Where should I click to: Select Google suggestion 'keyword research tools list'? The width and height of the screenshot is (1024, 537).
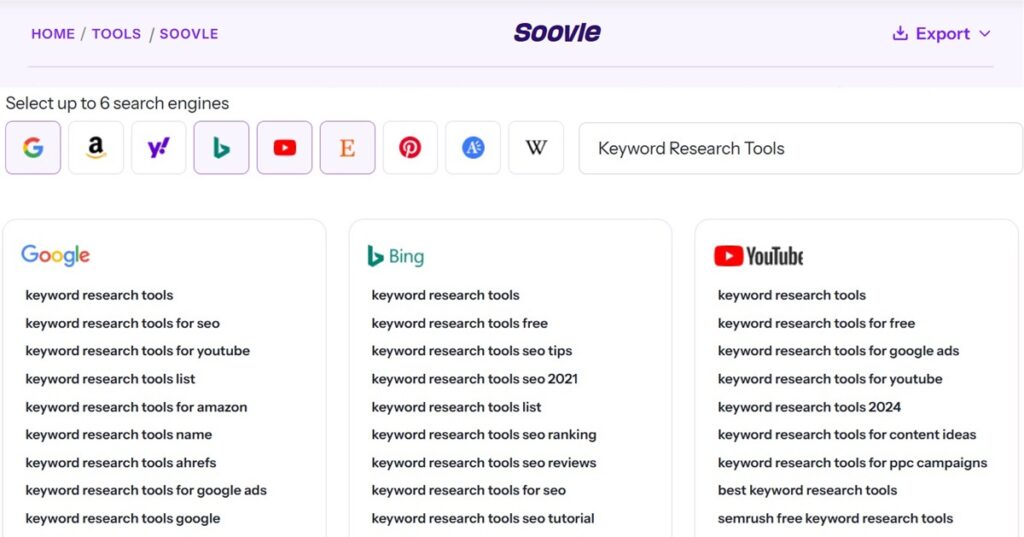[110, 379]
